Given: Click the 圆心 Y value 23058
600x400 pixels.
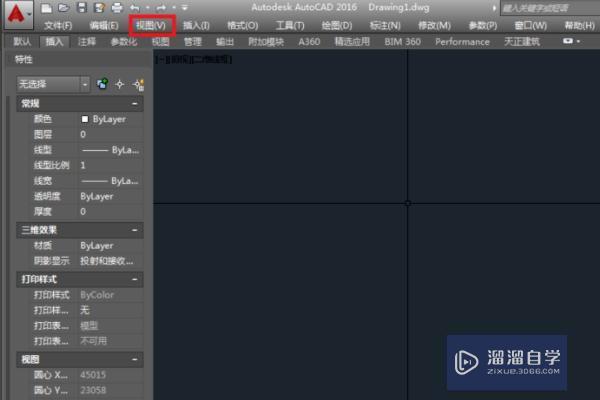Looking at the screenshot, I should (110, 390).
